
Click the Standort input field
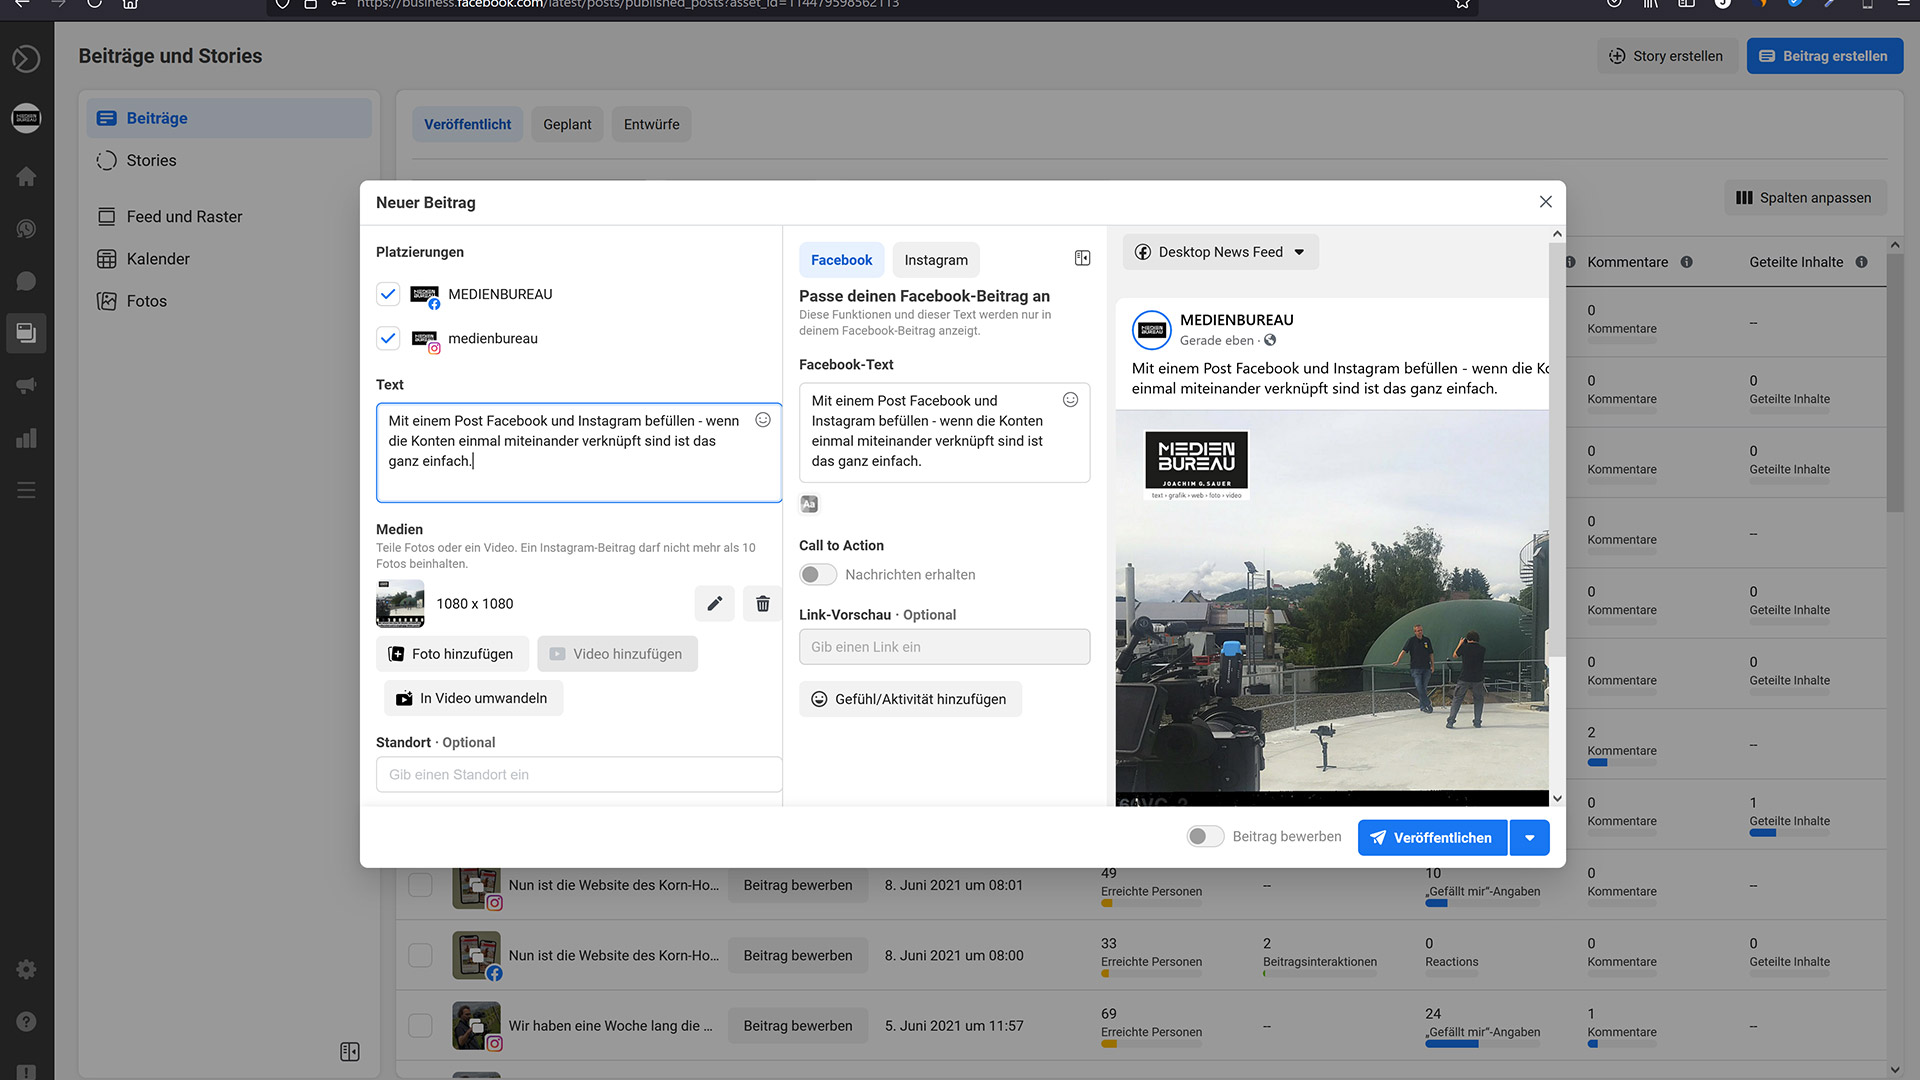(578, 775)
